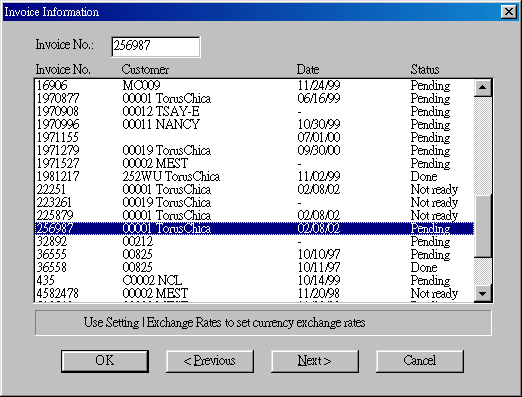Click date 10/11/97 cell
Image resolution: width=522 pixels, height=397 pixels.
pos(319,267)
